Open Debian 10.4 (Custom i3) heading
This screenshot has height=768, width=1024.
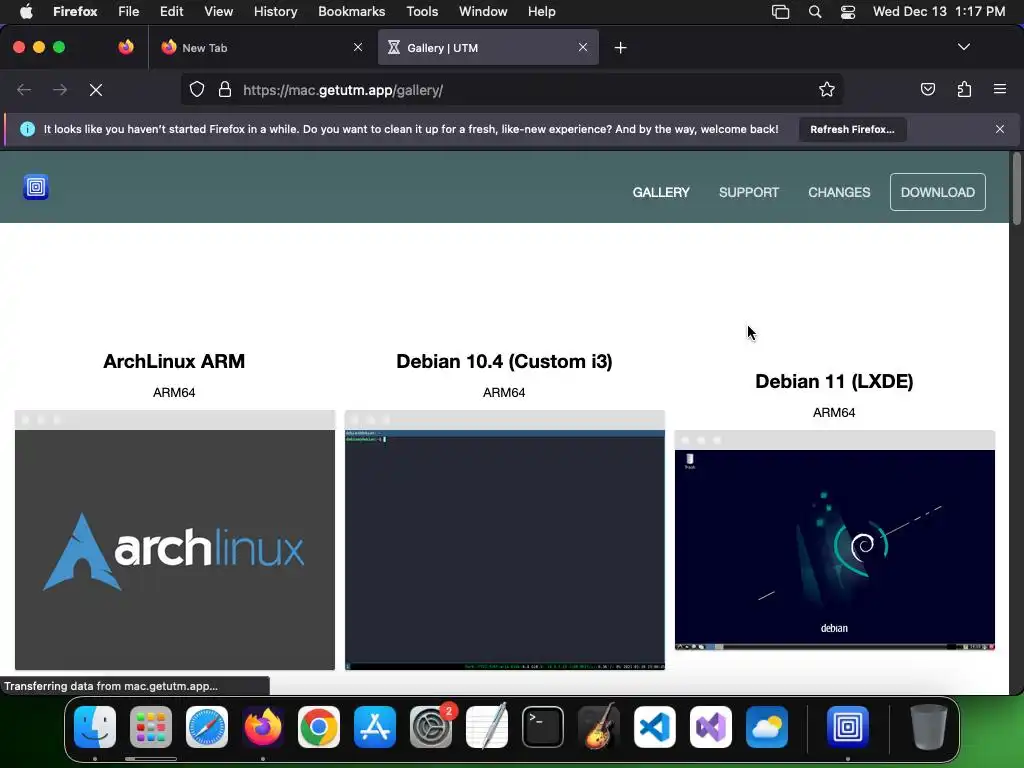coord(504,361)
